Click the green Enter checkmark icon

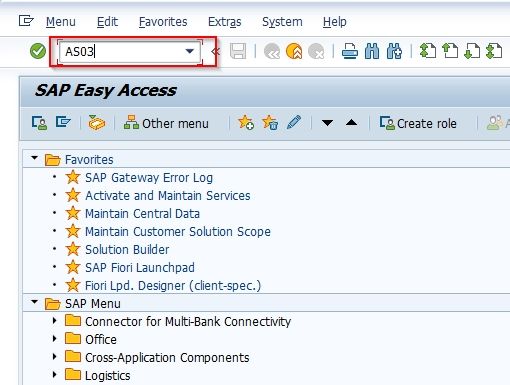(38, 51)
